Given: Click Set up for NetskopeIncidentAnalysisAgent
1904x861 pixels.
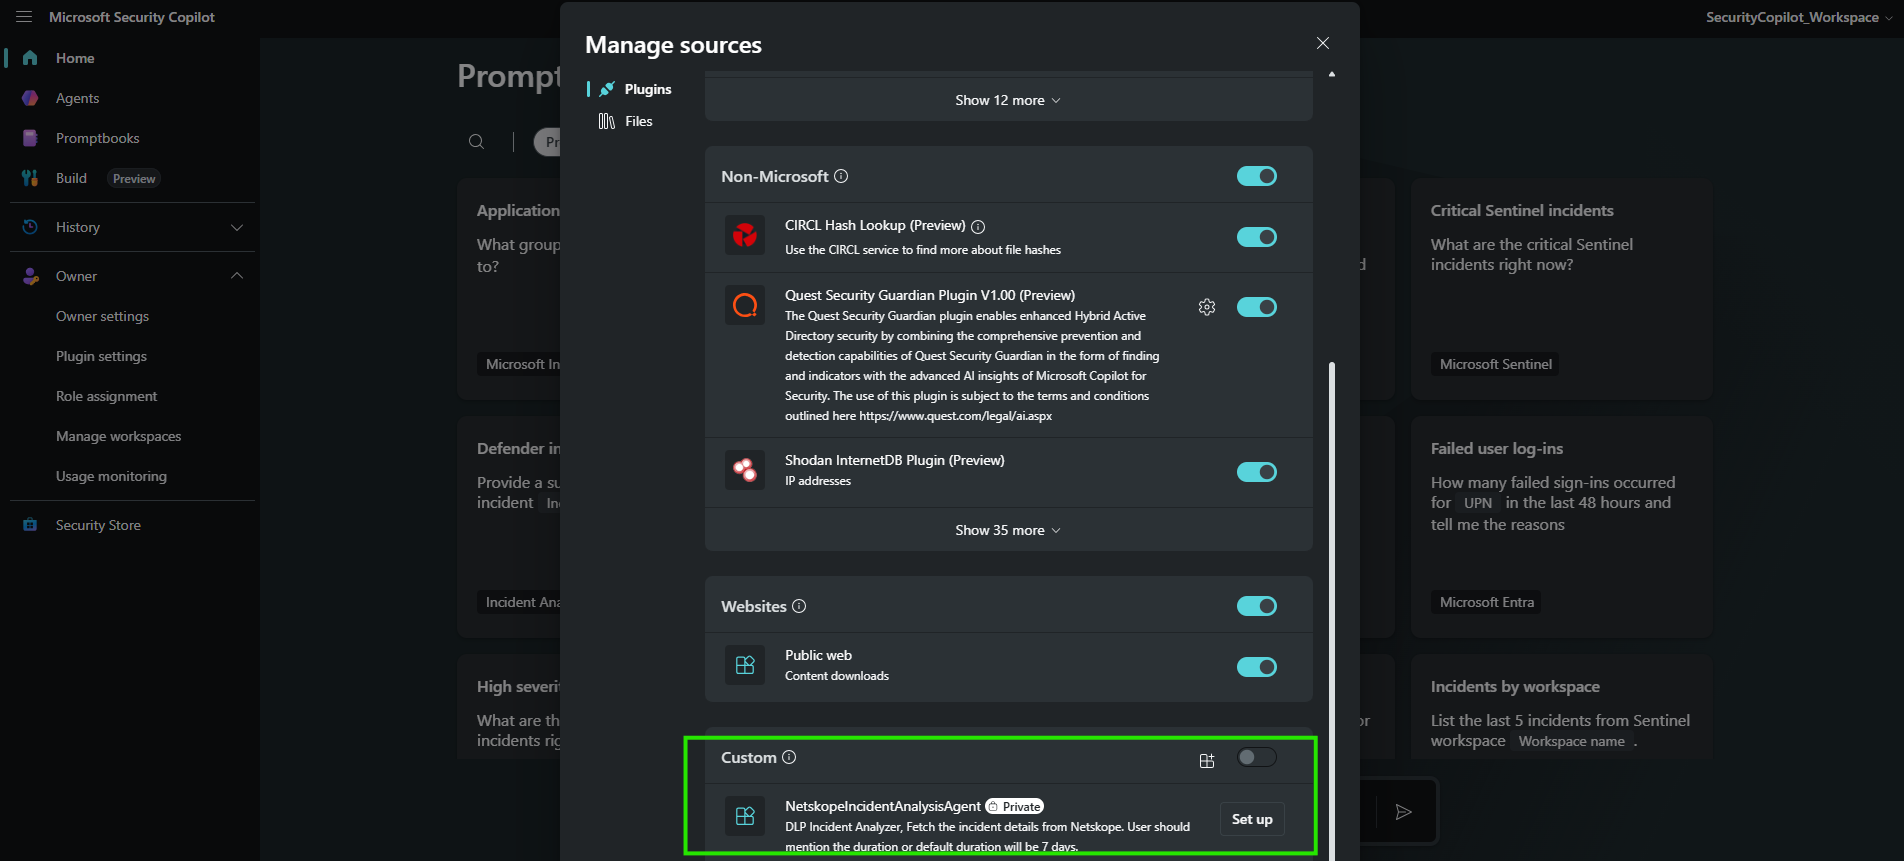Looking at the screenshot, I should [x=1252, y=819].
